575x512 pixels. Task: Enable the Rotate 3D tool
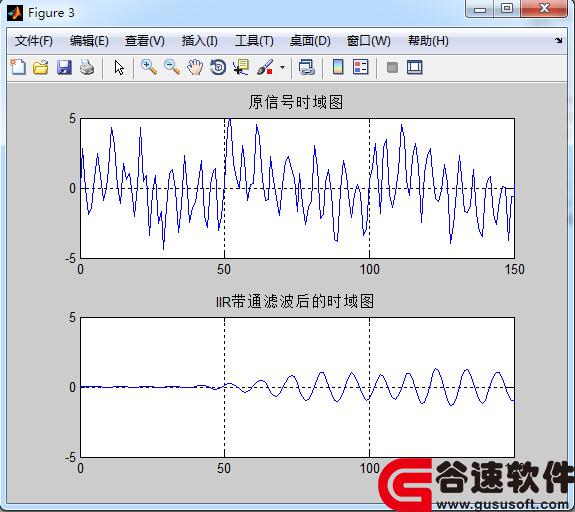click(218, 67)
